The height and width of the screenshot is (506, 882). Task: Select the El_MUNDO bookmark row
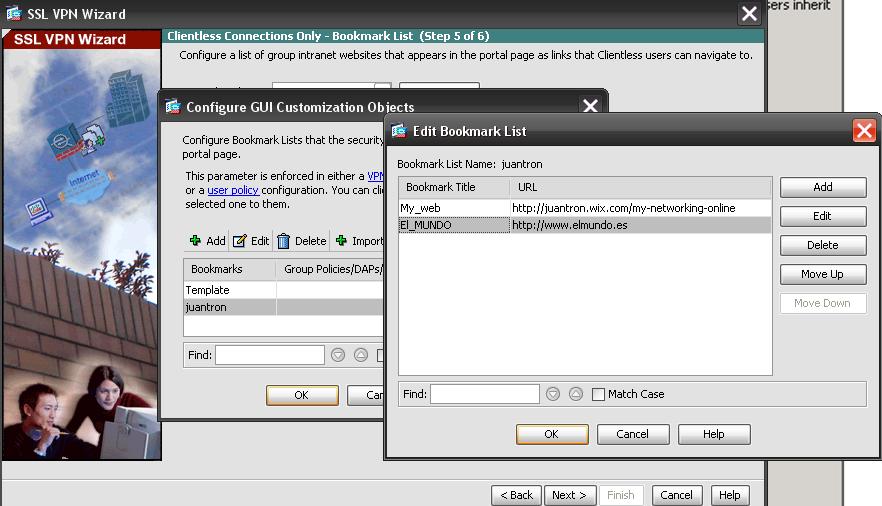click(x=585, y=225)
